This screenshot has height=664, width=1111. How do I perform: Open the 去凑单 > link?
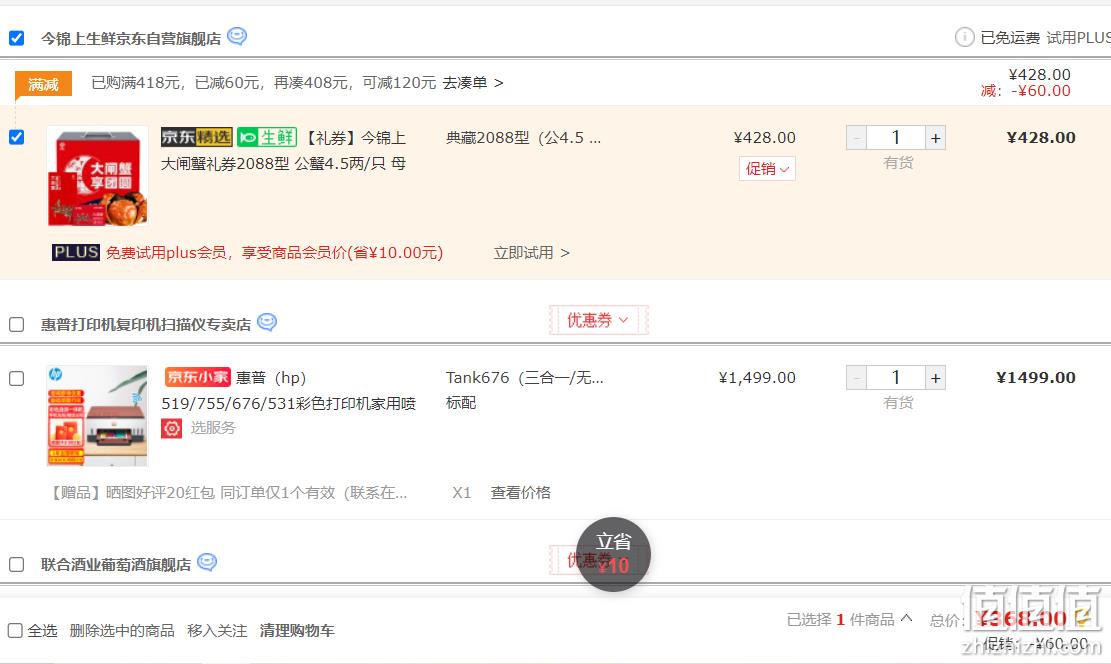[473, 83]
